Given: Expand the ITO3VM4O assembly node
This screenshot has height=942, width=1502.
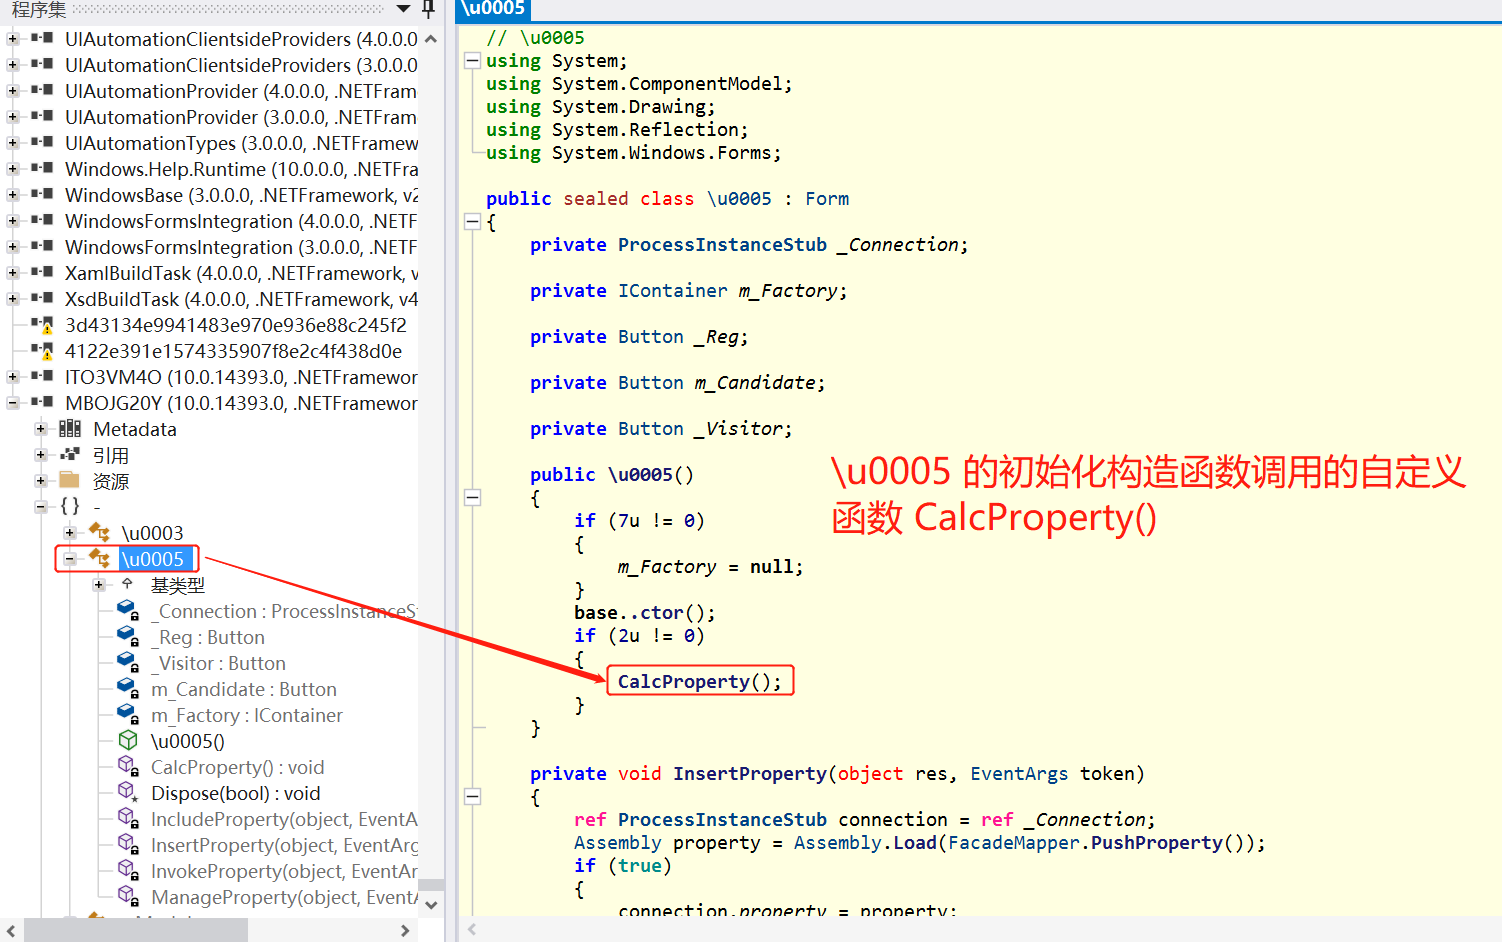Looking at the screenshot, I should click(x=13, y=377).
